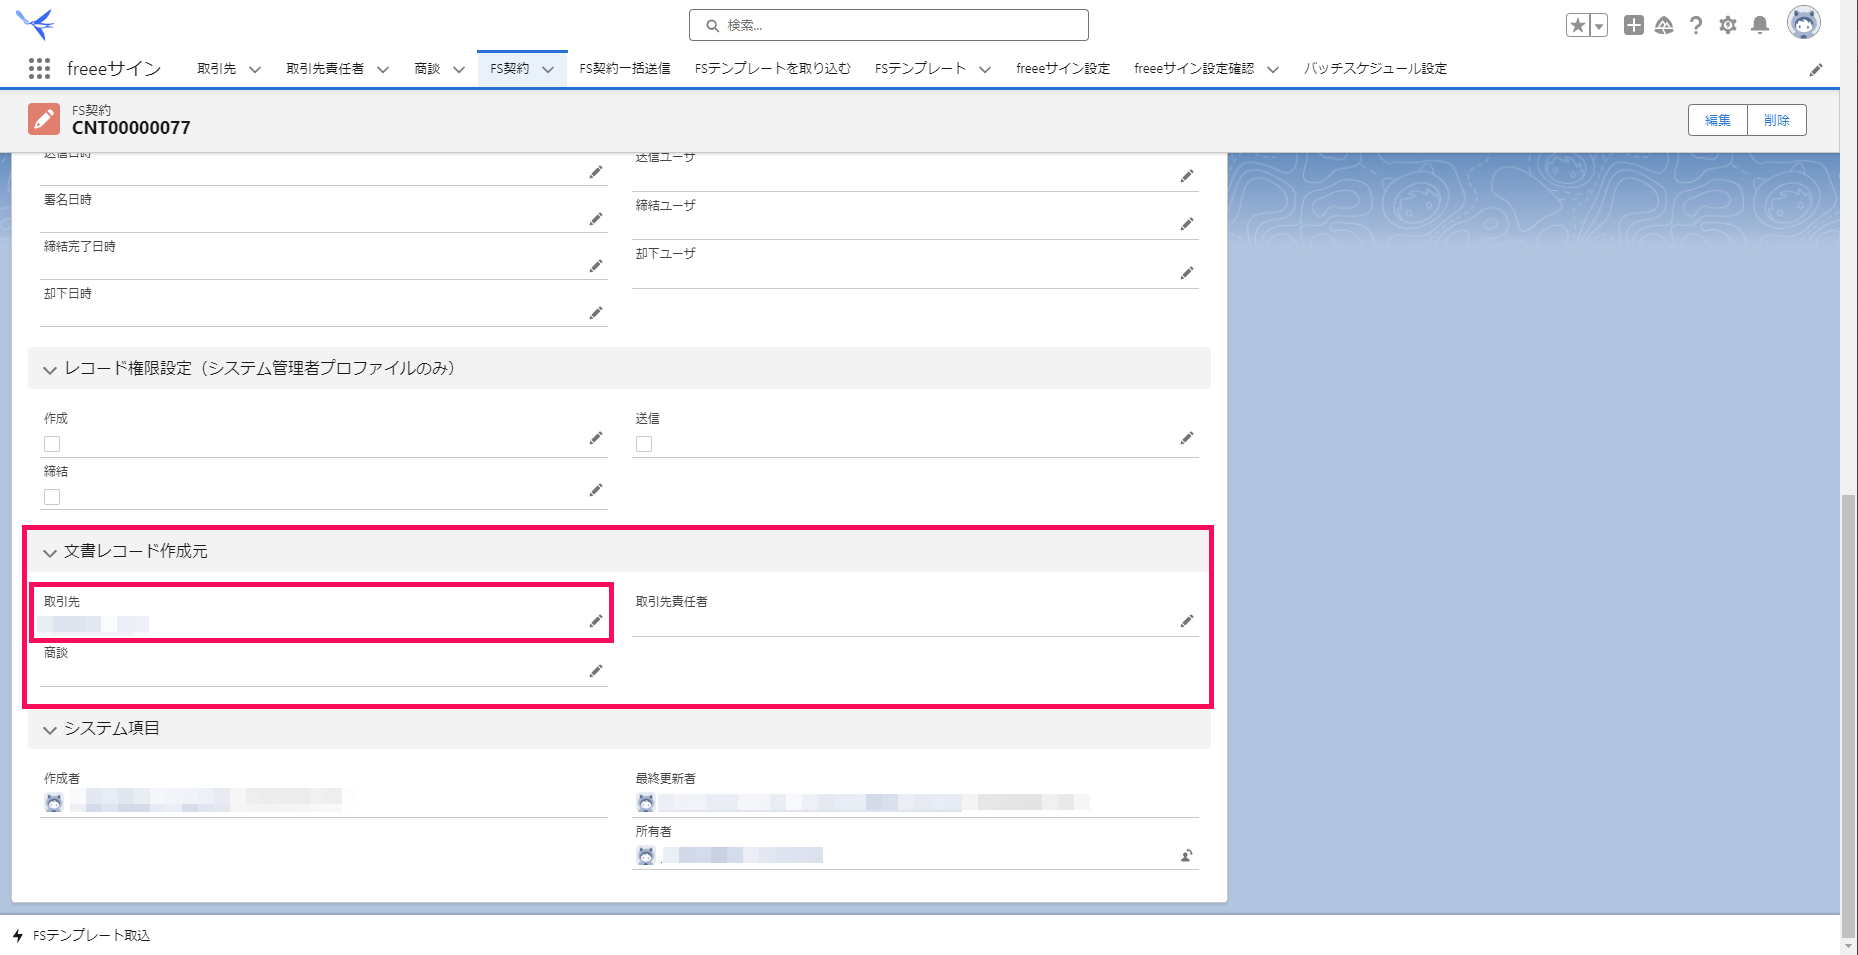Screen dimensions: 1858x955
Task: Click the Favorites star icon
Action: (x=1578, y=26)
